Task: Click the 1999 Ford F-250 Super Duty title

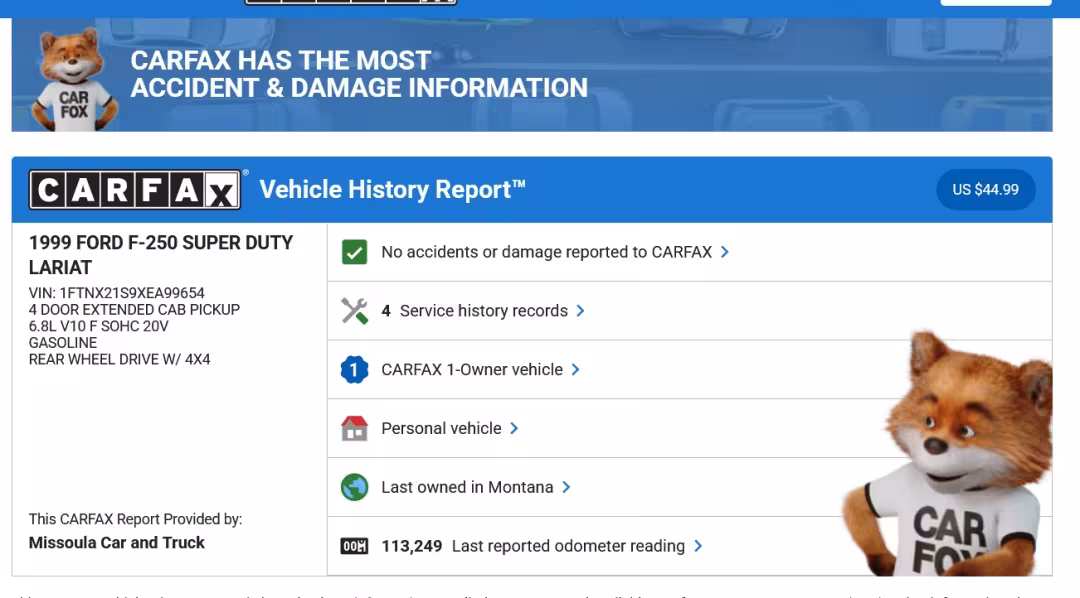Action: 160,255
